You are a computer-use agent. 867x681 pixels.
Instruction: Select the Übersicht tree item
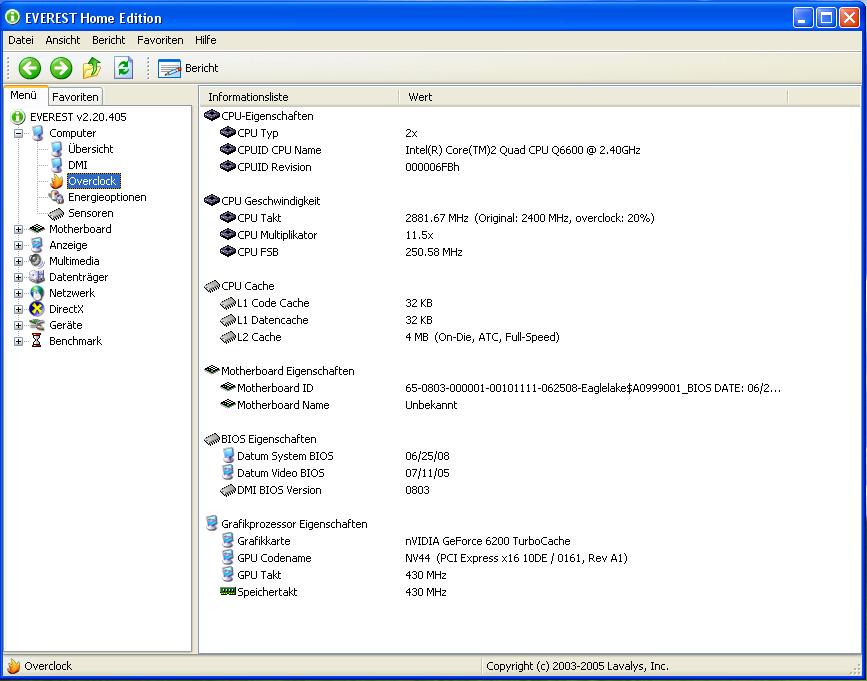pyautogui.click(x=91, y=149)
